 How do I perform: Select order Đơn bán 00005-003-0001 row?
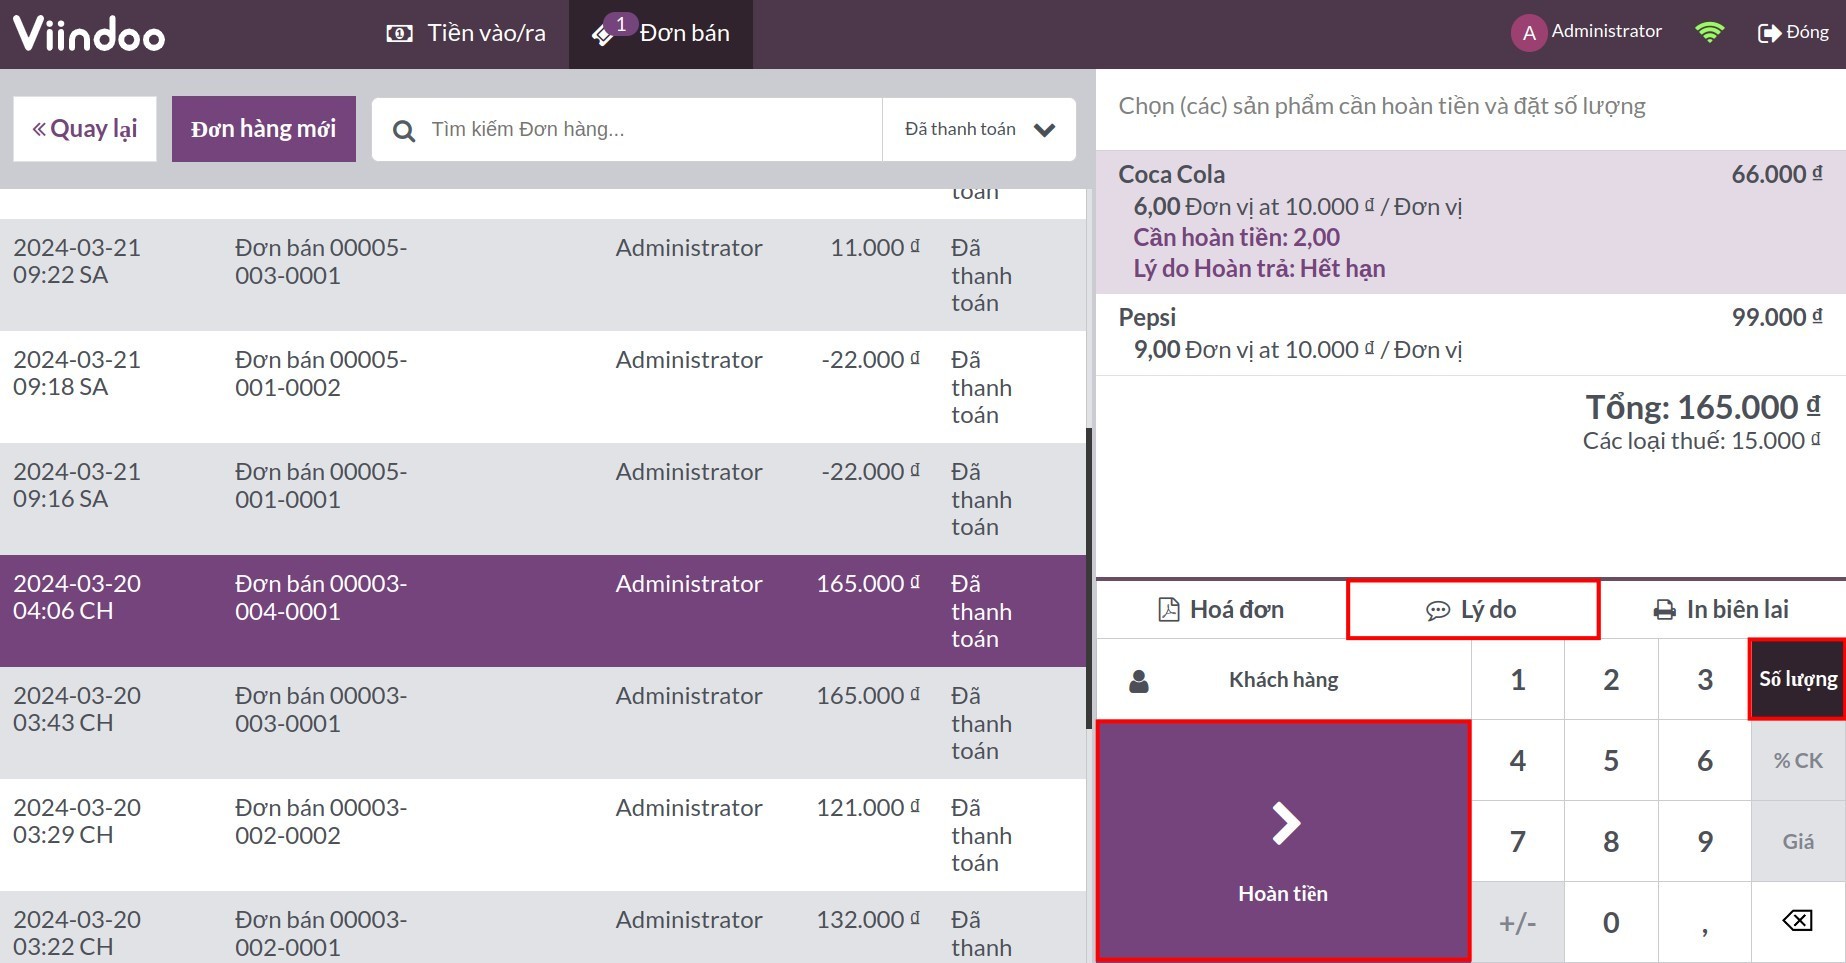click(x=540, y=275)
